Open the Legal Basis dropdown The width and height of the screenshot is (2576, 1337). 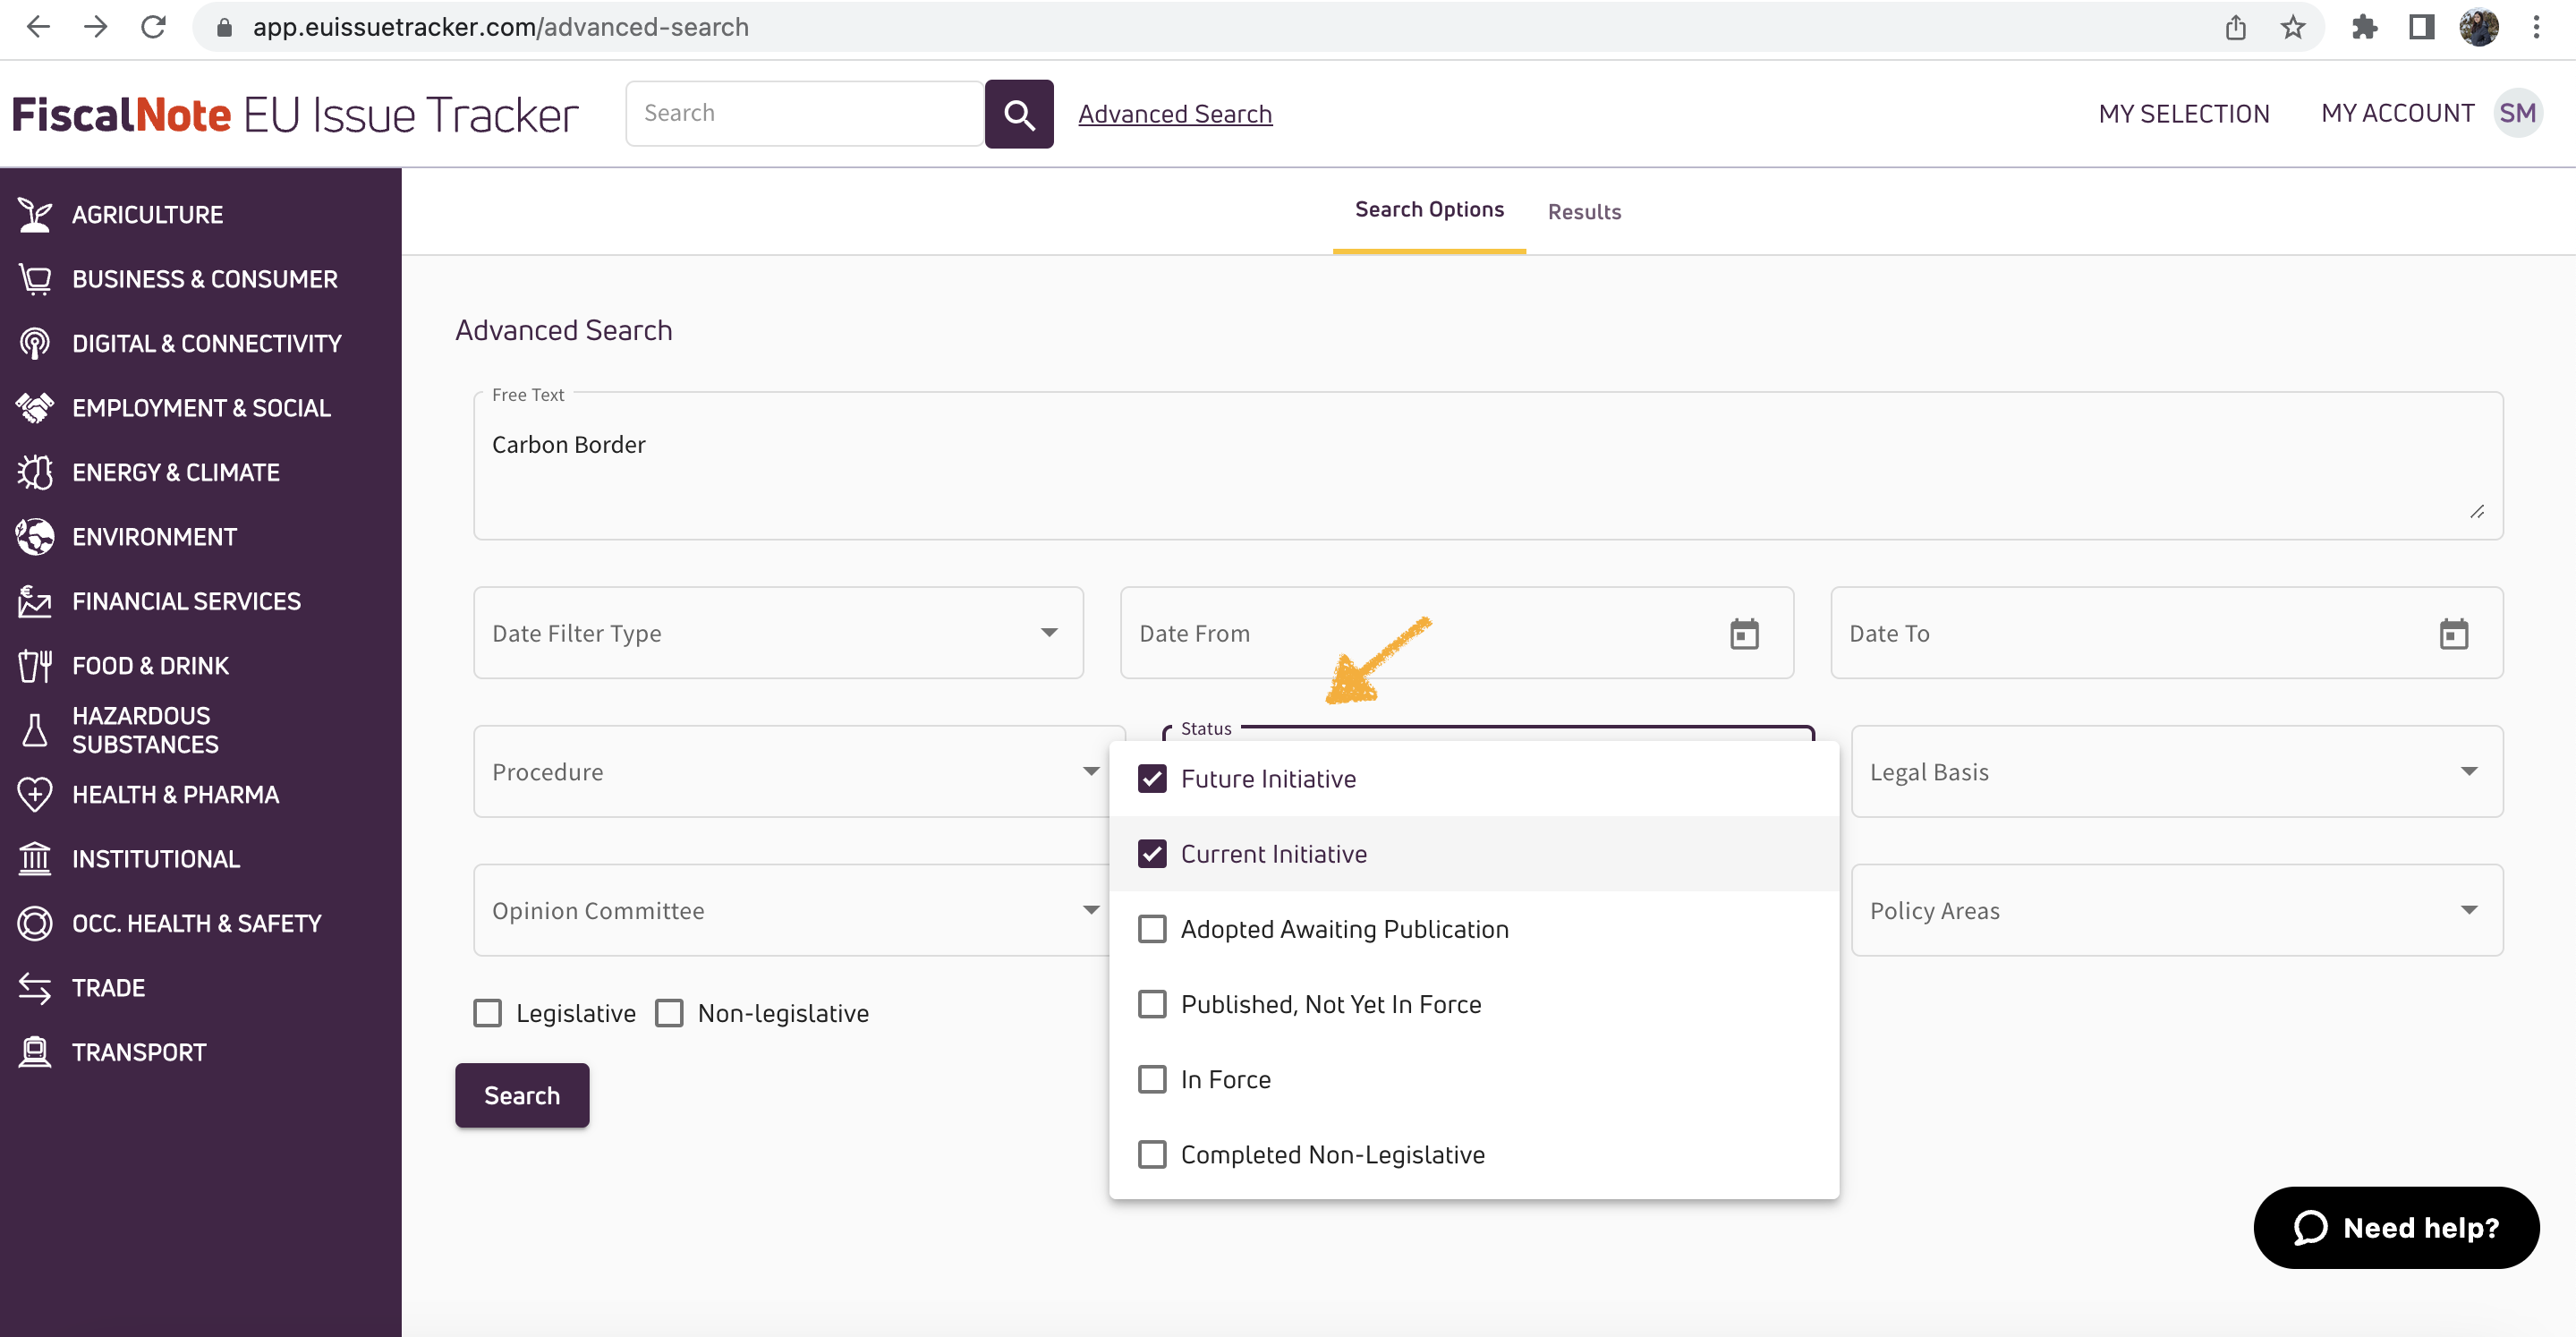[2177, 771]
